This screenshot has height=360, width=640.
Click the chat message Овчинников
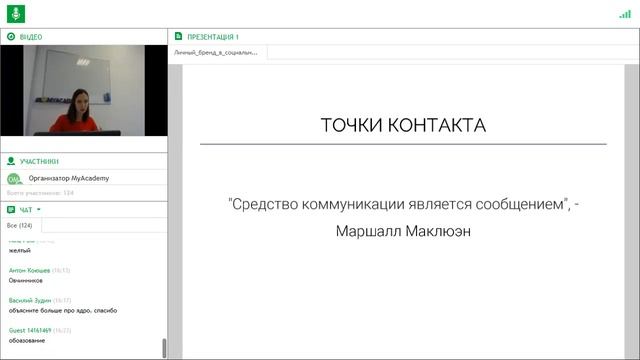pyautogui.click(x=26, y=280)
